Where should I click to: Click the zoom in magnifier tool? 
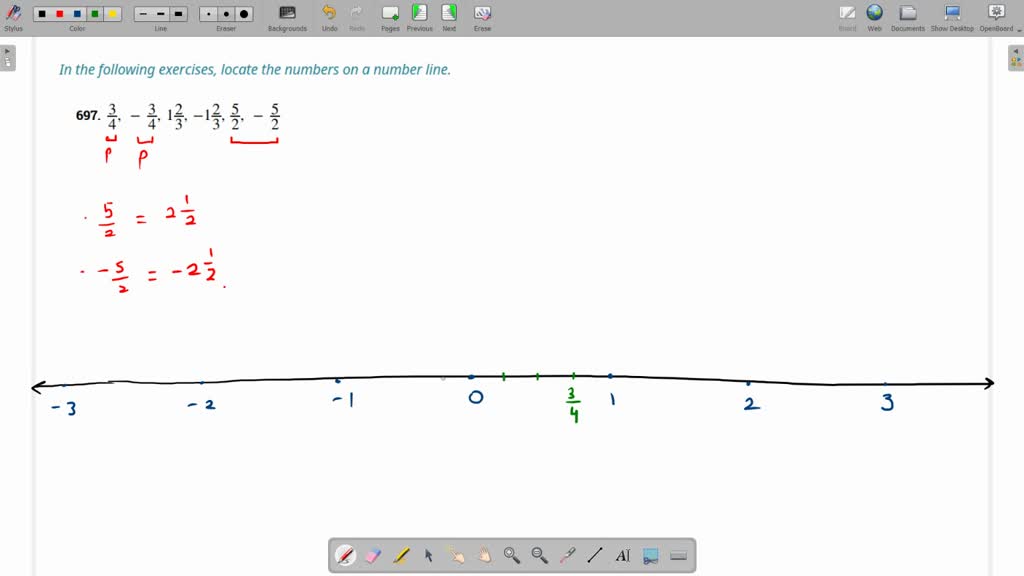tap(511, 555)
